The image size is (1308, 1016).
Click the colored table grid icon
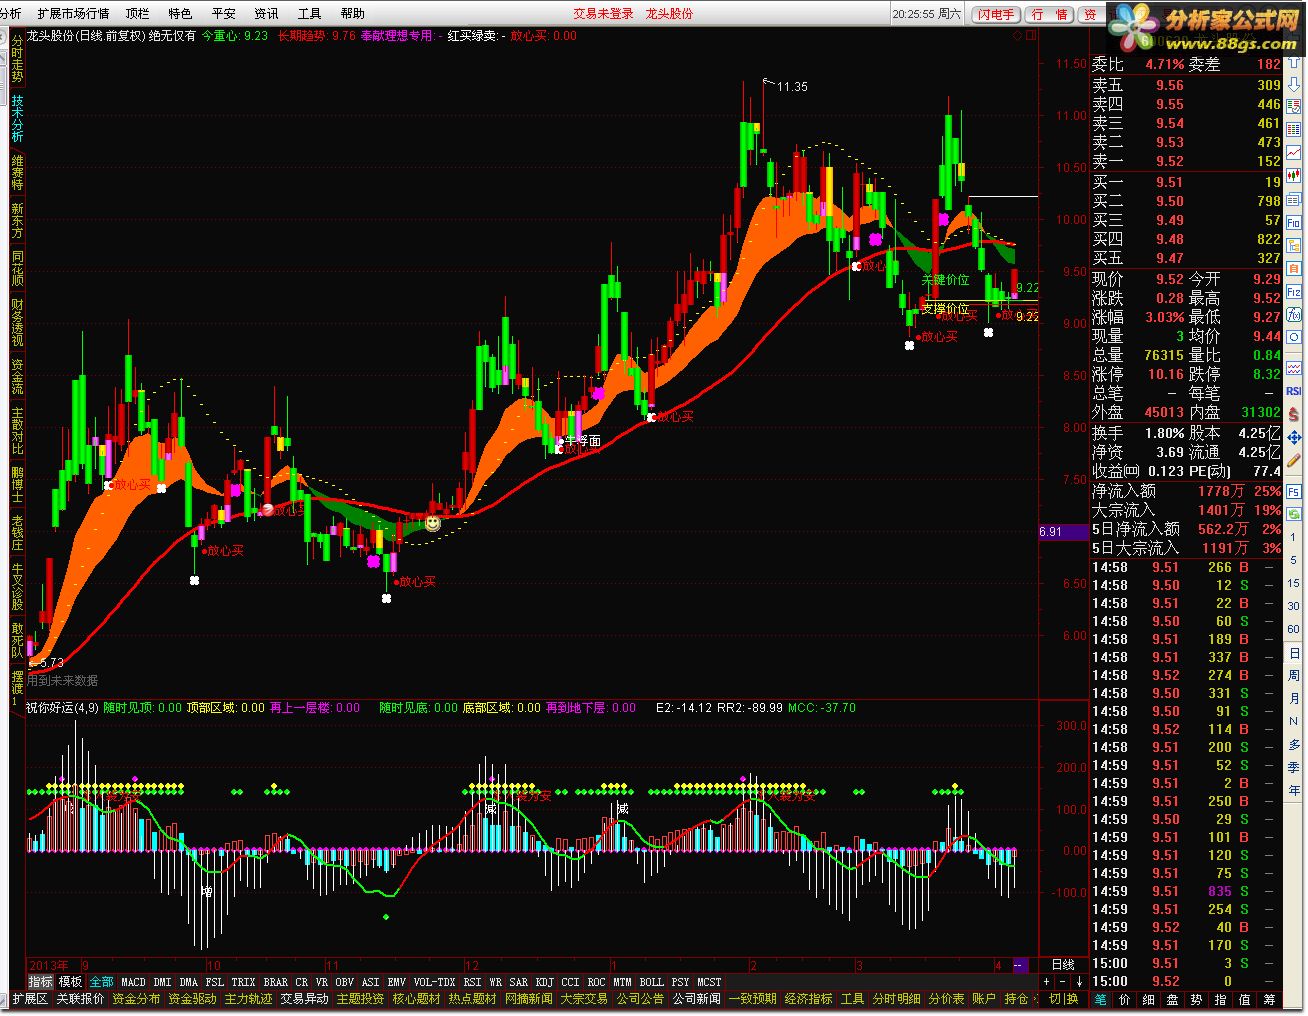pos(1293,129)
